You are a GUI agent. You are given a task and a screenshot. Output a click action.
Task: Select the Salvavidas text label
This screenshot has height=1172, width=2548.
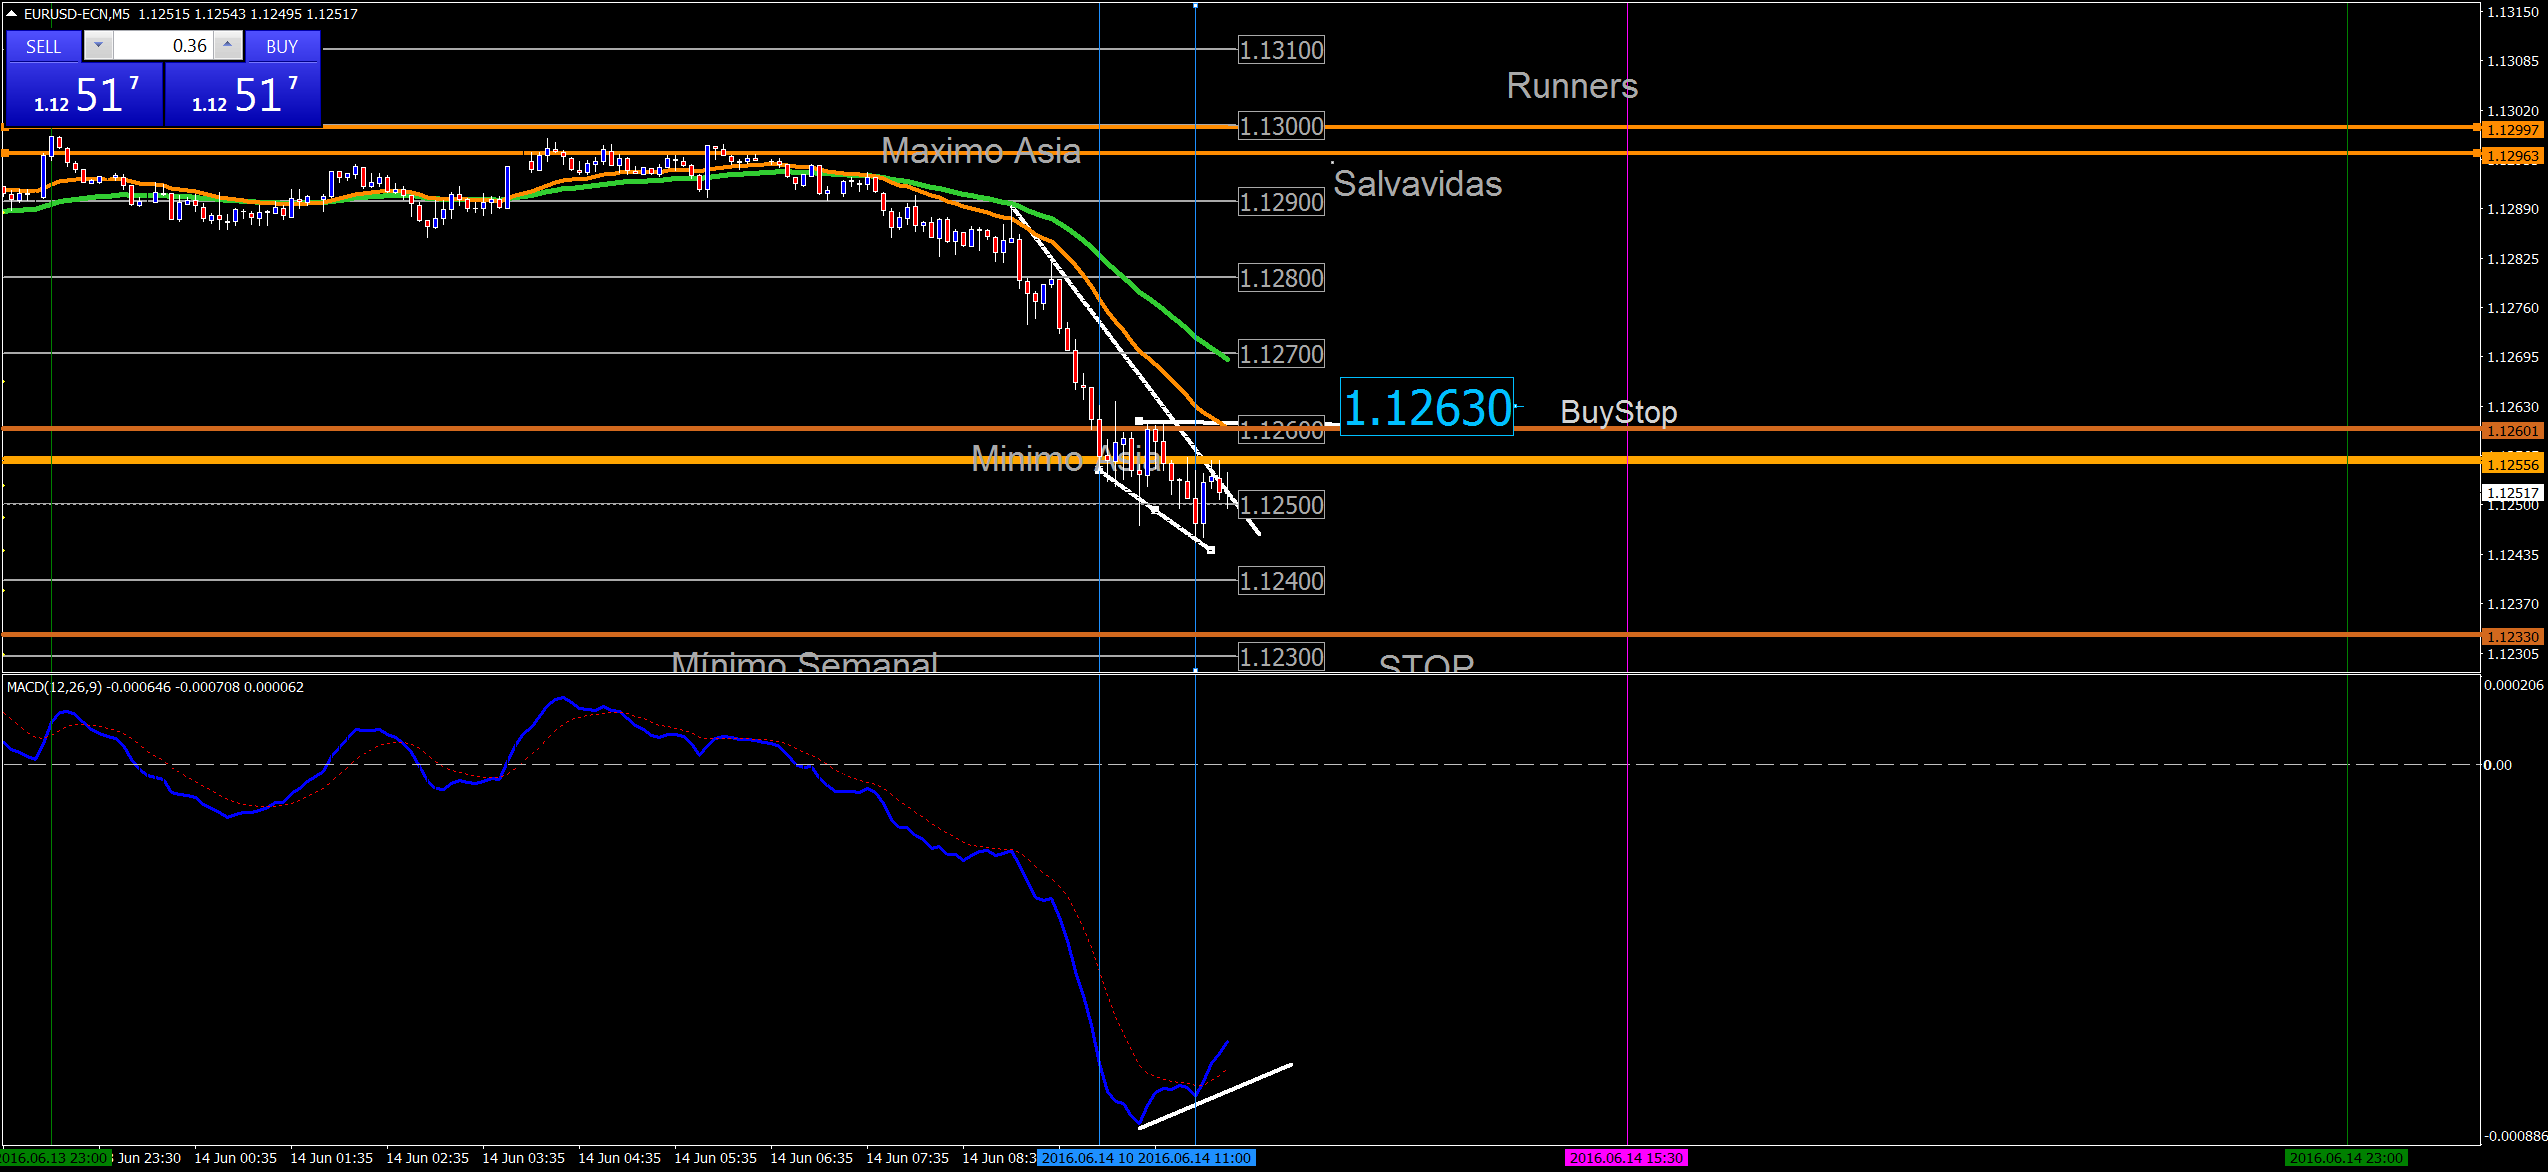[1417, 184]
